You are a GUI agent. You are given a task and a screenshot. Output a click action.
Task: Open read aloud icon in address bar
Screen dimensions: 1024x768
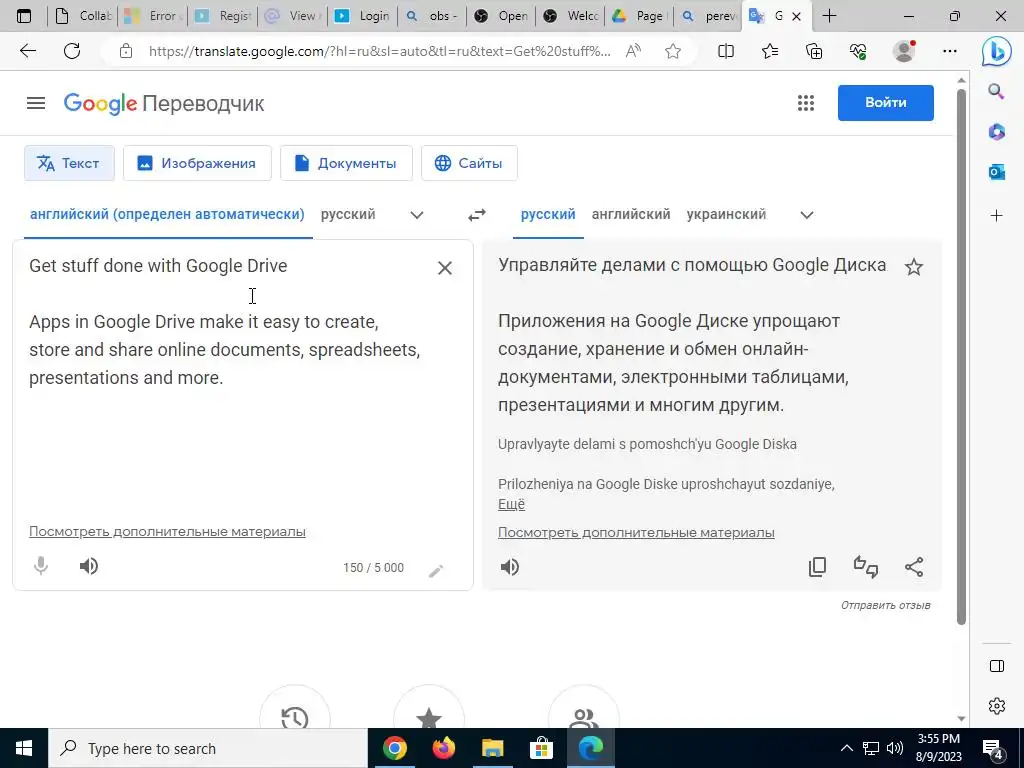[x=633, y=51]
